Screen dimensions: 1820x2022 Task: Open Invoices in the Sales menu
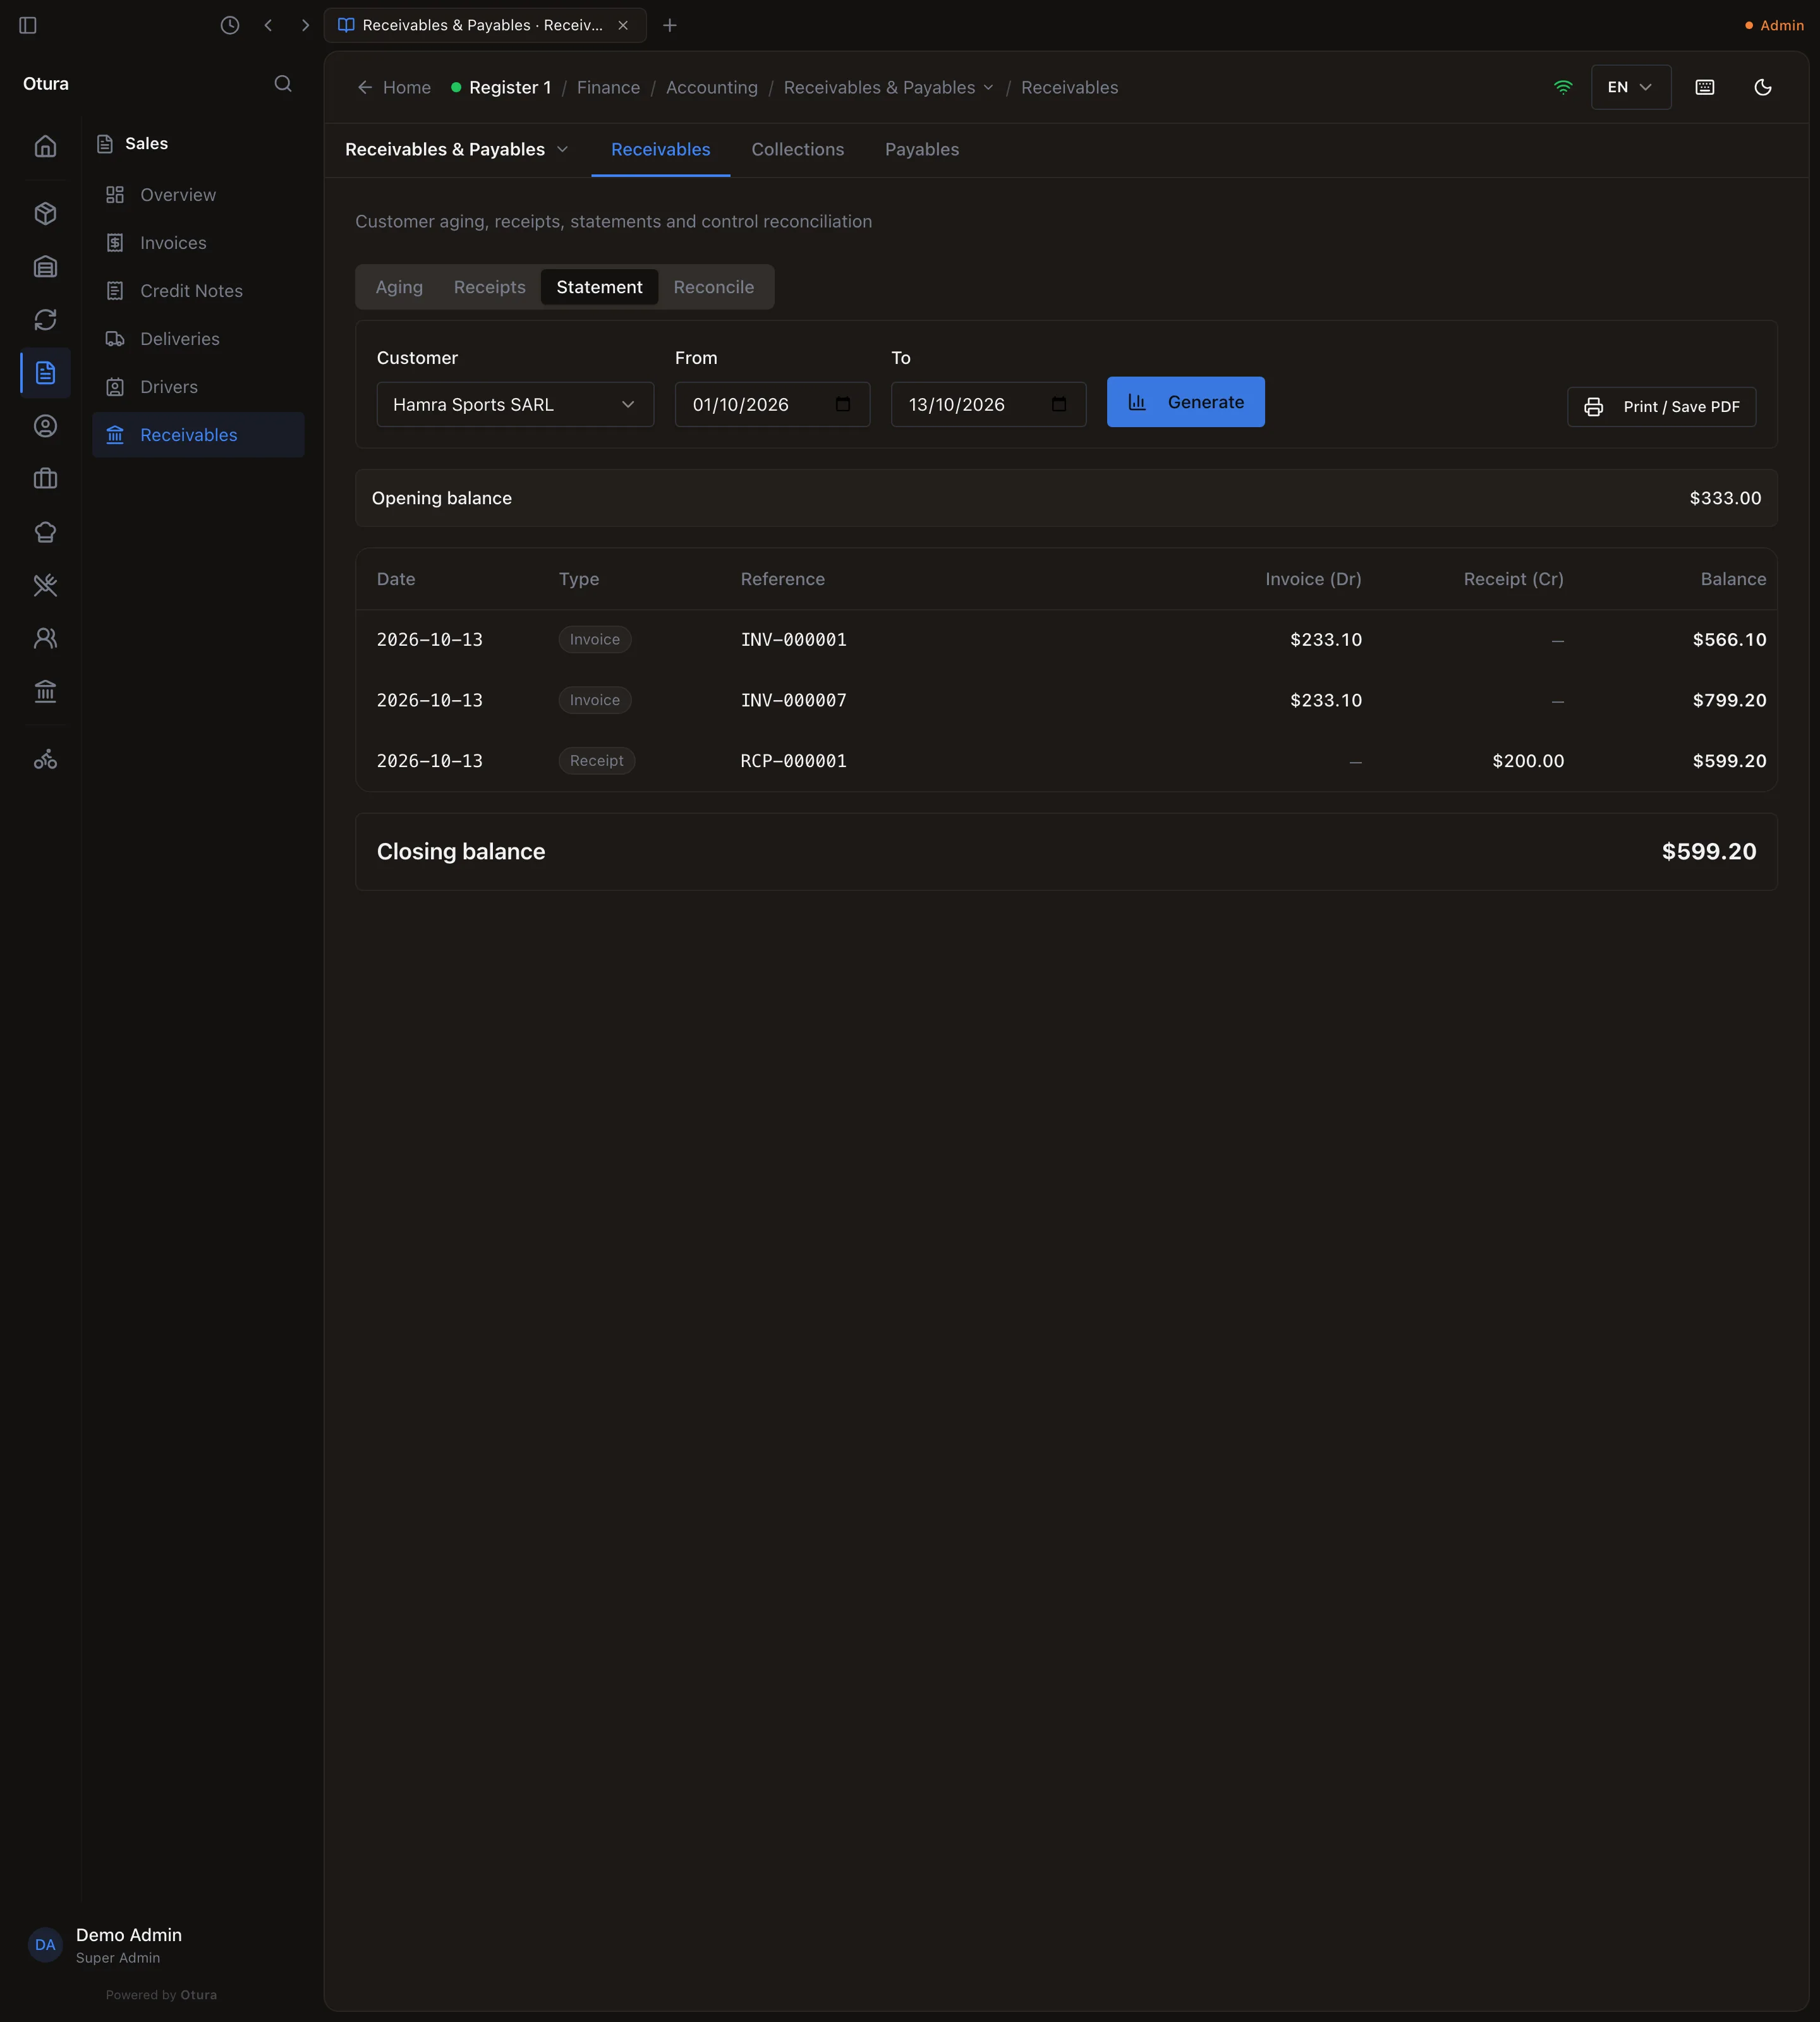click(198, 243)
